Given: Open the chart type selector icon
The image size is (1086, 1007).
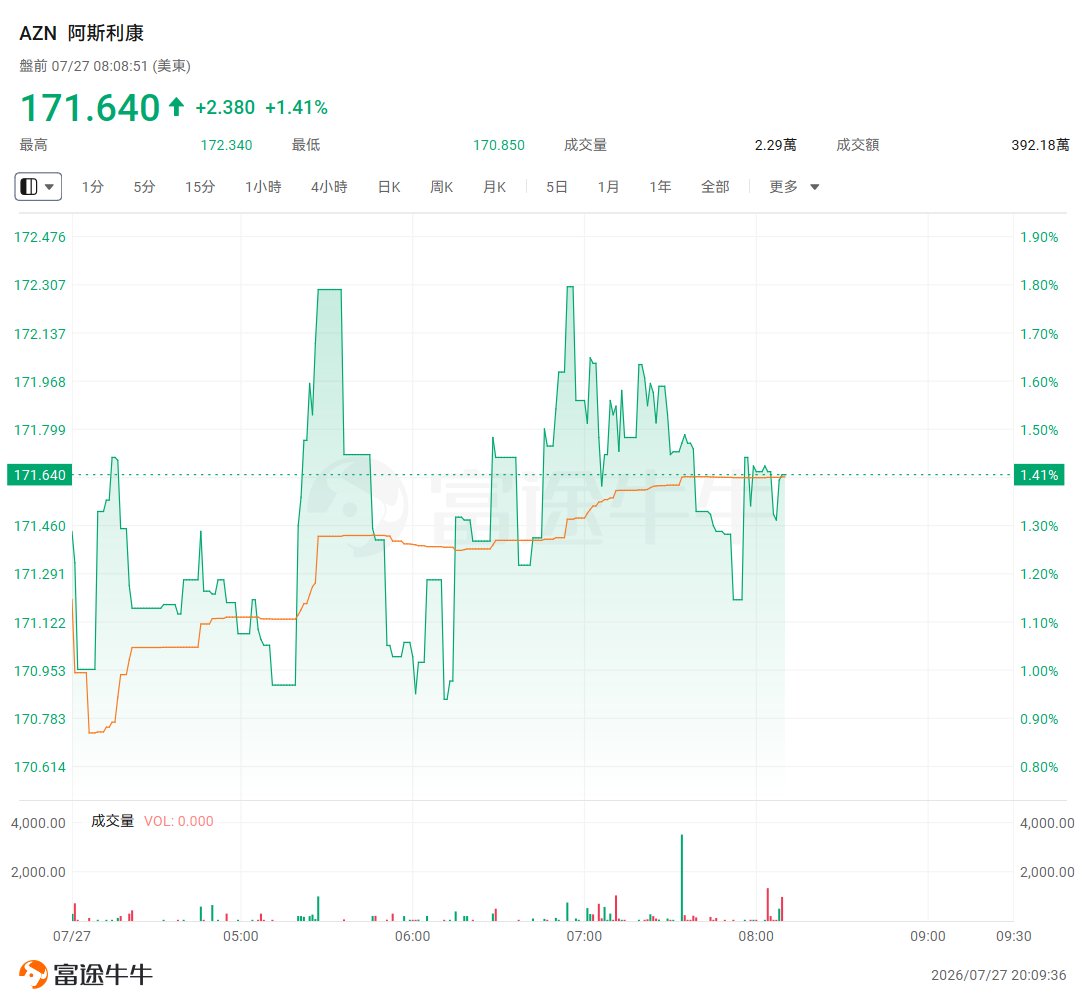Looking at the screenshot, I should point(29,186).
